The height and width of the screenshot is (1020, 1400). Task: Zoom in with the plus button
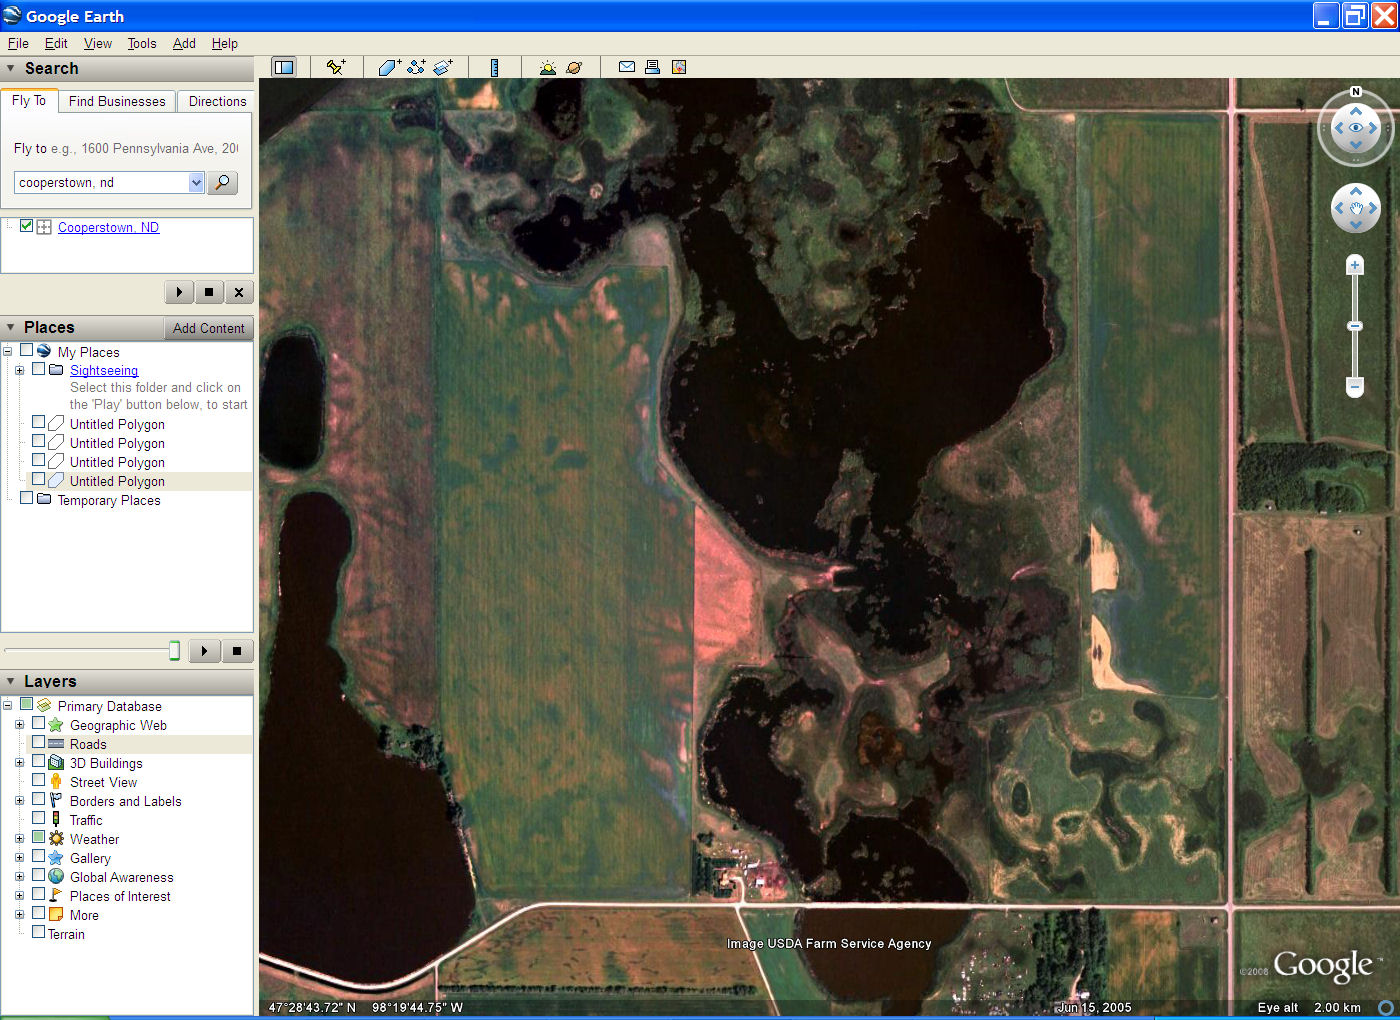(x=1355, y=265)
